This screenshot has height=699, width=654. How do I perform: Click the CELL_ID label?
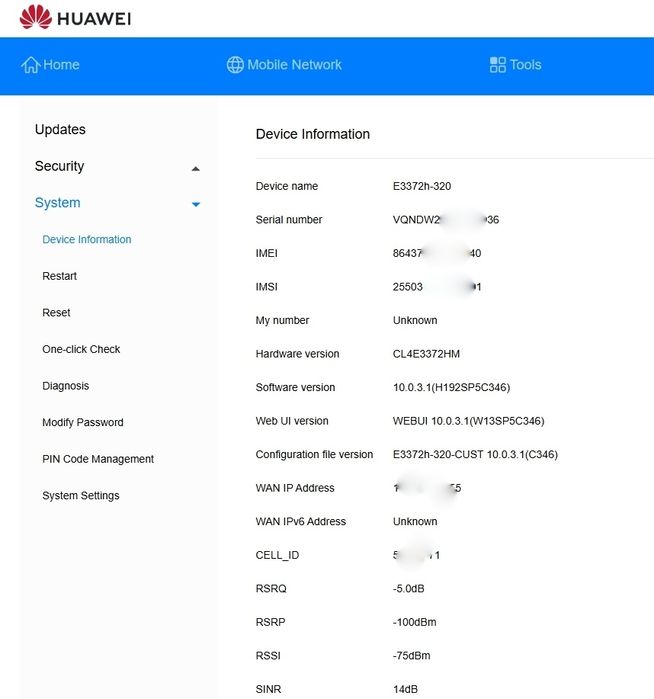pos(277,555)
